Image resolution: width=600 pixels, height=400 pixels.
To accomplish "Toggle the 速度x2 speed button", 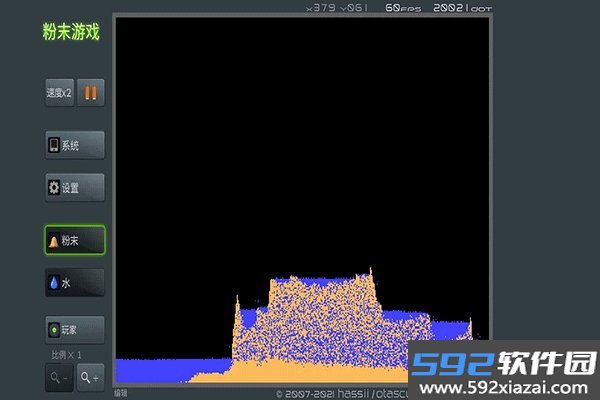I will click(x=59, y=93).
